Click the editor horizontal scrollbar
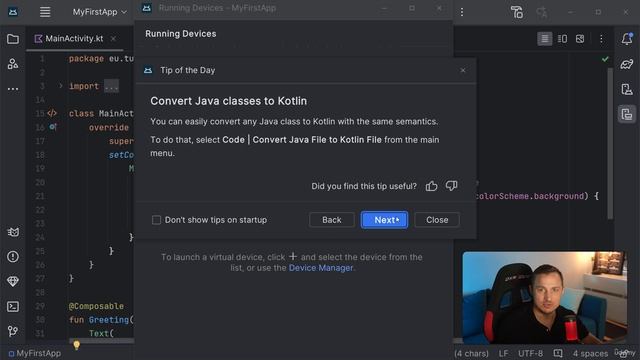Image resolution: width=640 pixels, height=360 pixels. click(101, 341)
